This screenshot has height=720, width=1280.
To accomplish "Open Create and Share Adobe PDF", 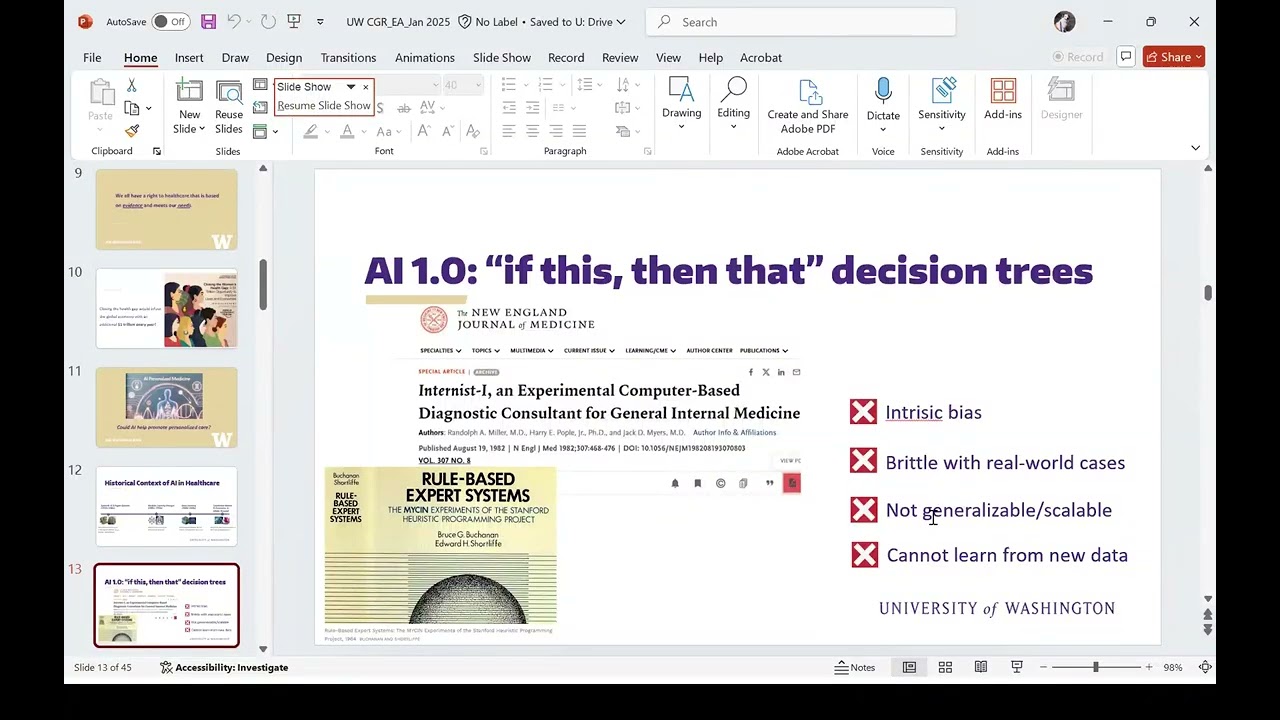I will (x=808, y=106).
